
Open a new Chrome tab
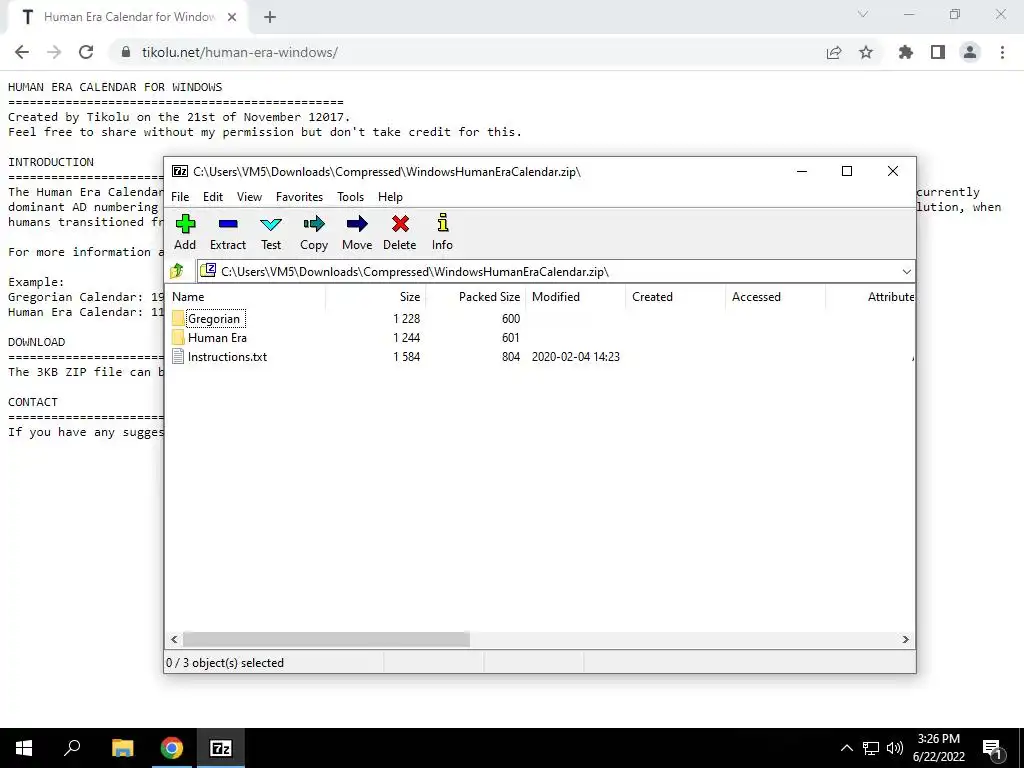[x=270, y=17]
